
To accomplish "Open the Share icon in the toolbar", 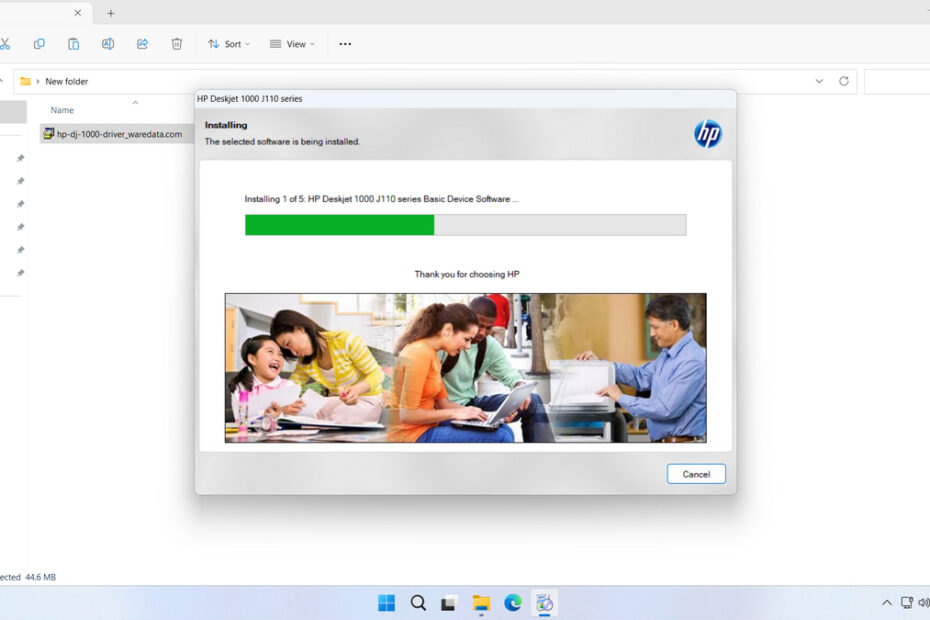I will (141, 43).
